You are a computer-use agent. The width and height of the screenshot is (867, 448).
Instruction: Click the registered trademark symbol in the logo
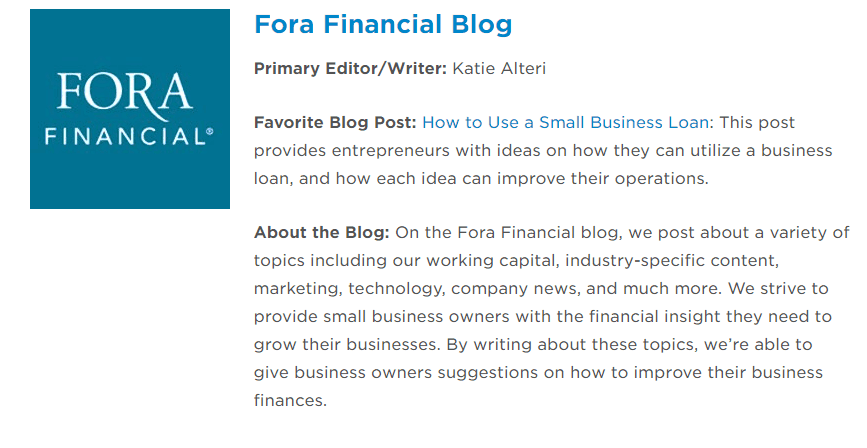point(208,131)
